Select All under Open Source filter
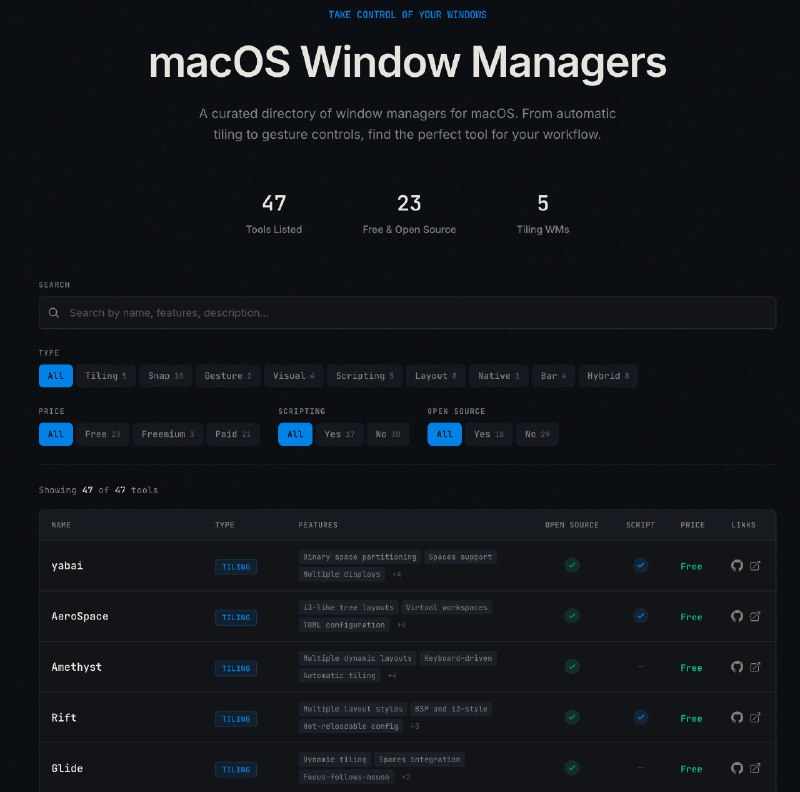800x792 pixels. click(x=444, y=434)
